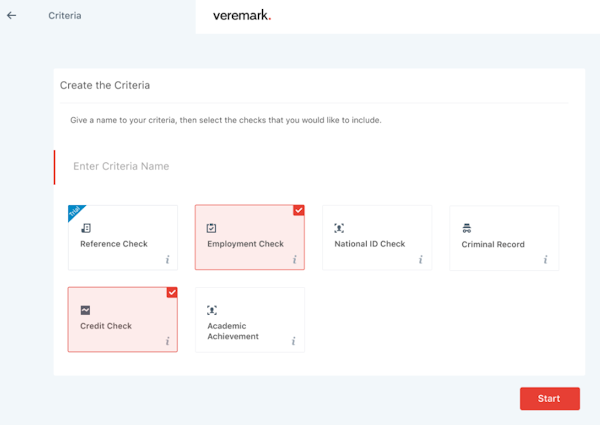Open info for Reference Check
Screen dimensions: 600x425
pyautogui.click(x=166, y=259)
